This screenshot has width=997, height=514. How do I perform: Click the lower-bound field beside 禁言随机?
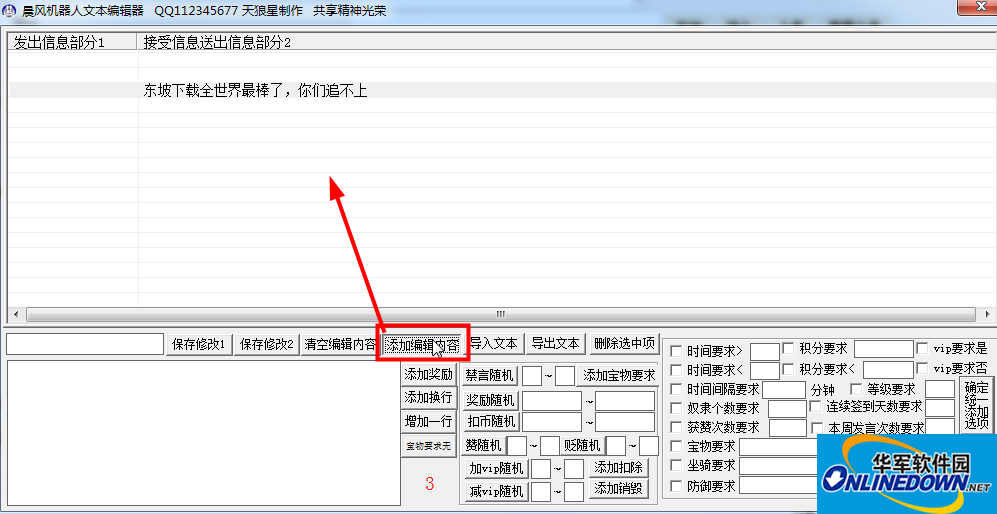(x=532, y=376)
